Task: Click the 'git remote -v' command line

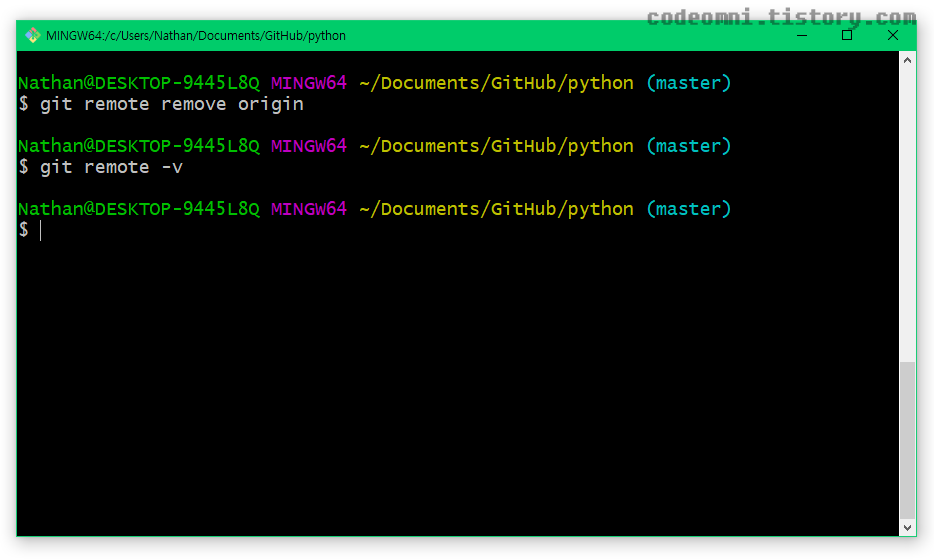Action: click(x=101, y=167)
